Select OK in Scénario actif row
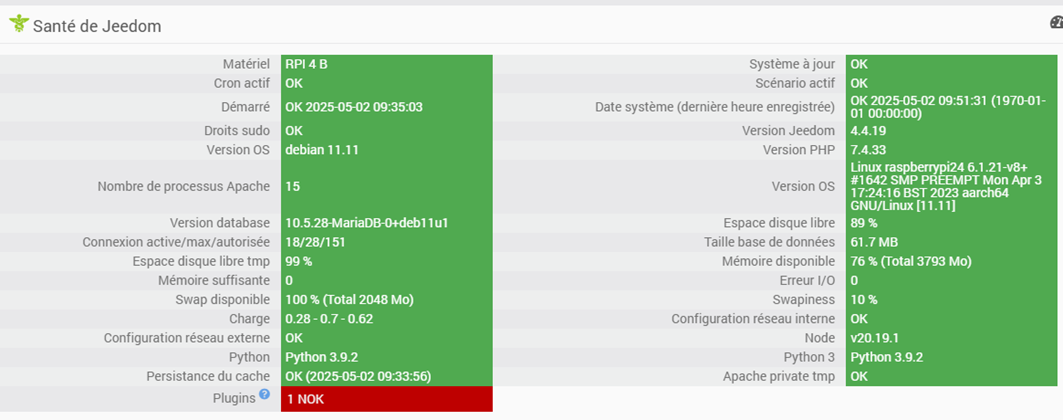Viewport: 1063px width, 420px height. click(x=859, y=83)
